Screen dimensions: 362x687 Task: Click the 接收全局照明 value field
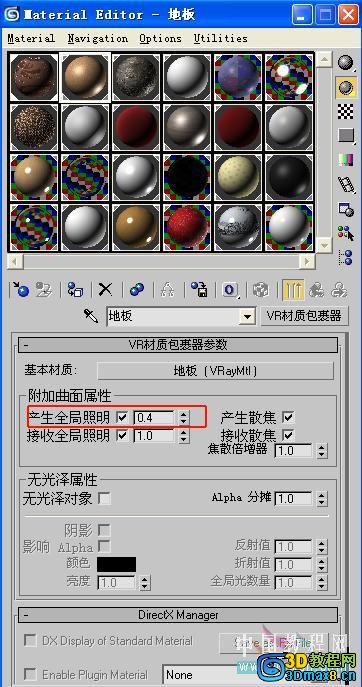154,436
